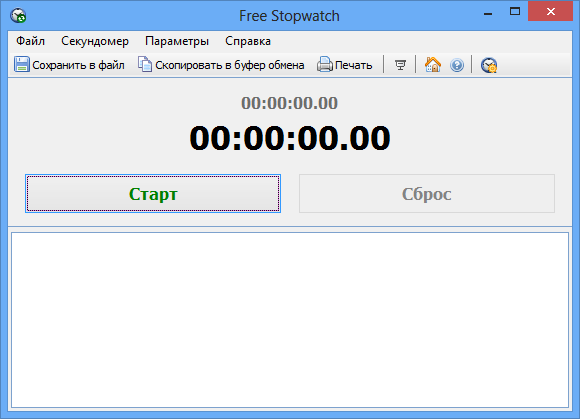Click the Free Stopwatch app icon in title bar
Viewport: 580px width, 419px height.
(x=18, y=16)
